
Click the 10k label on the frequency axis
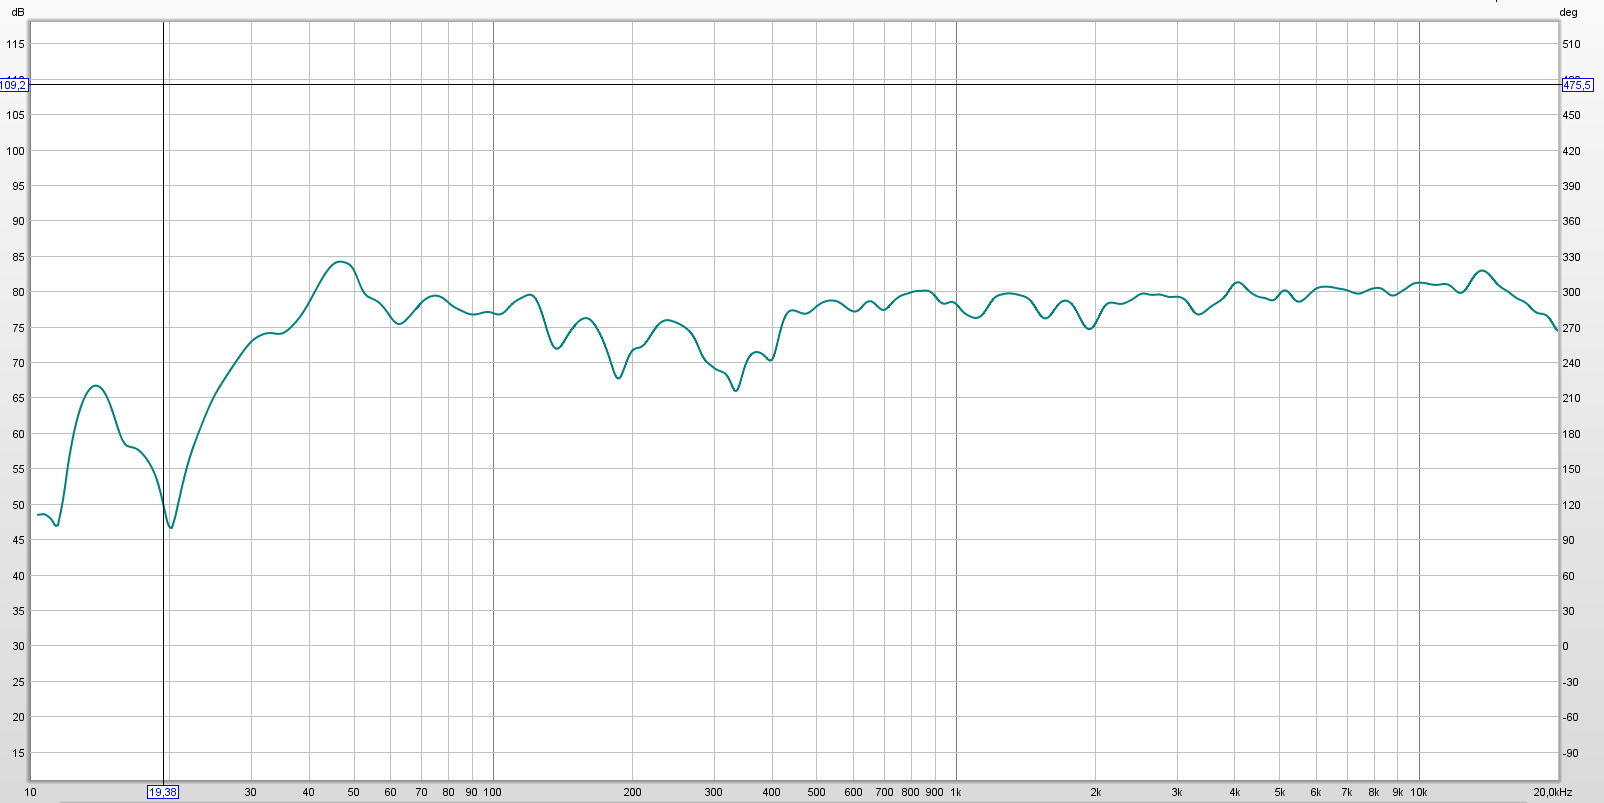1418,792
